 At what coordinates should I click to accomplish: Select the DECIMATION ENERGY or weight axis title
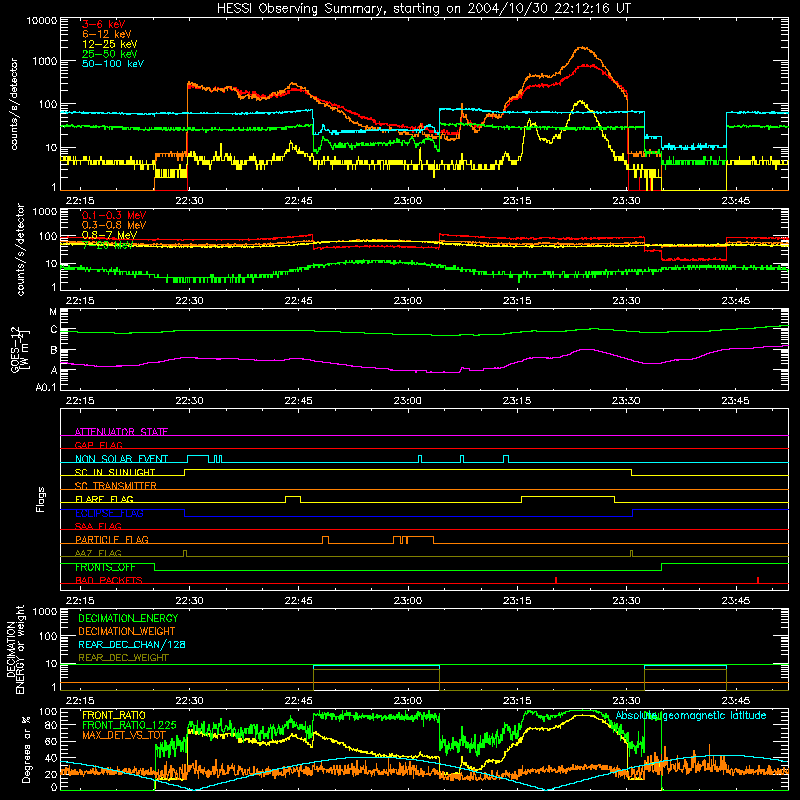(15, 650)
